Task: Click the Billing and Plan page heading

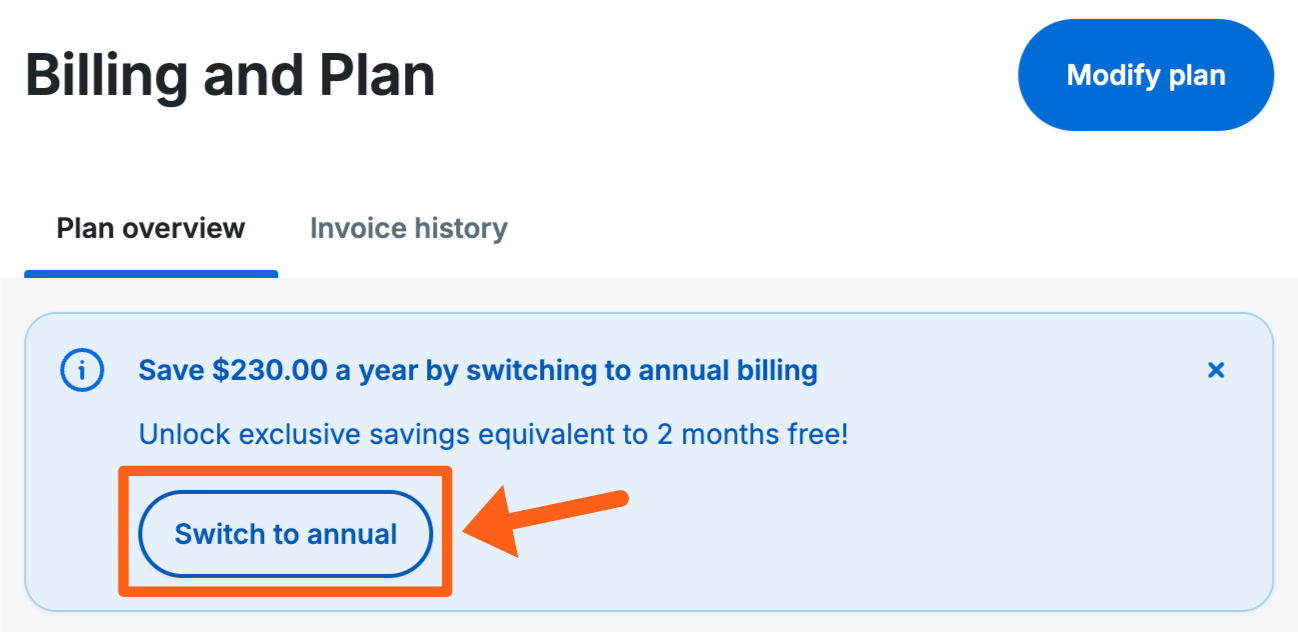Action: (230, 75)
